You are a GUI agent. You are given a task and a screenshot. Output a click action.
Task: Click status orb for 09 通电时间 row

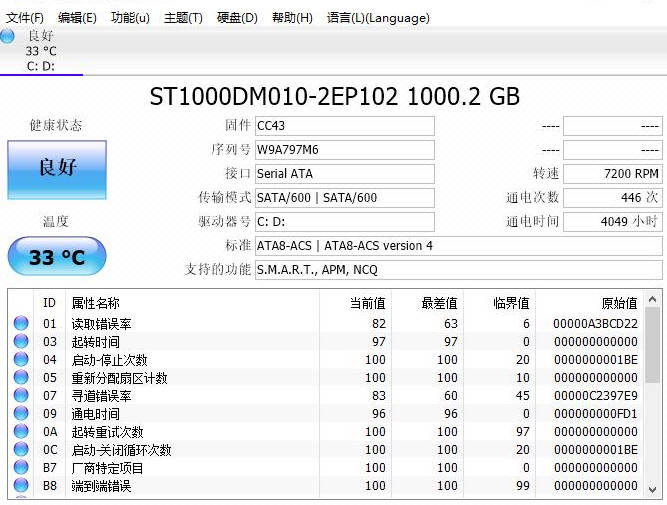21,414
